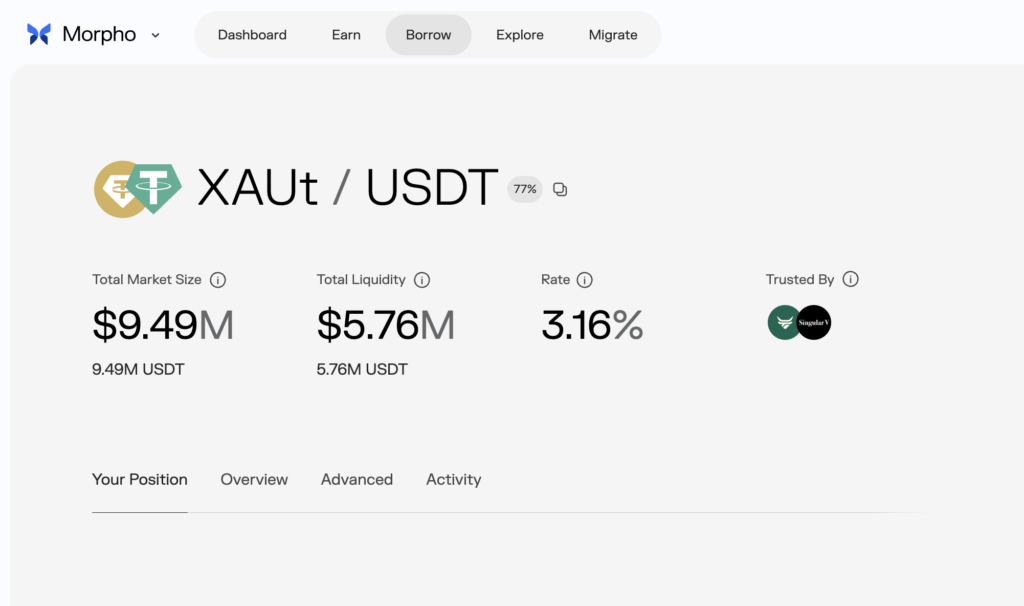
Task: Click the green USDT token icon
Action: [x=154, y=188]
